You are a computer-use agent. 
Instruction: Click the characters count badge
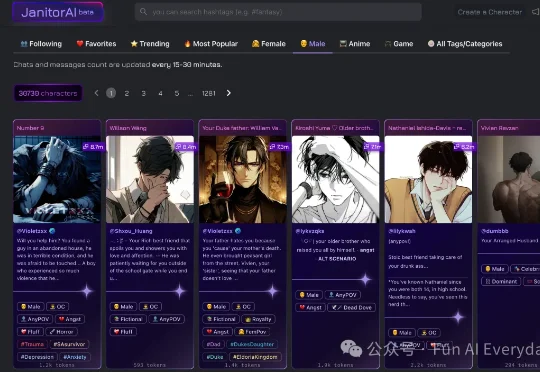[48, 93]
